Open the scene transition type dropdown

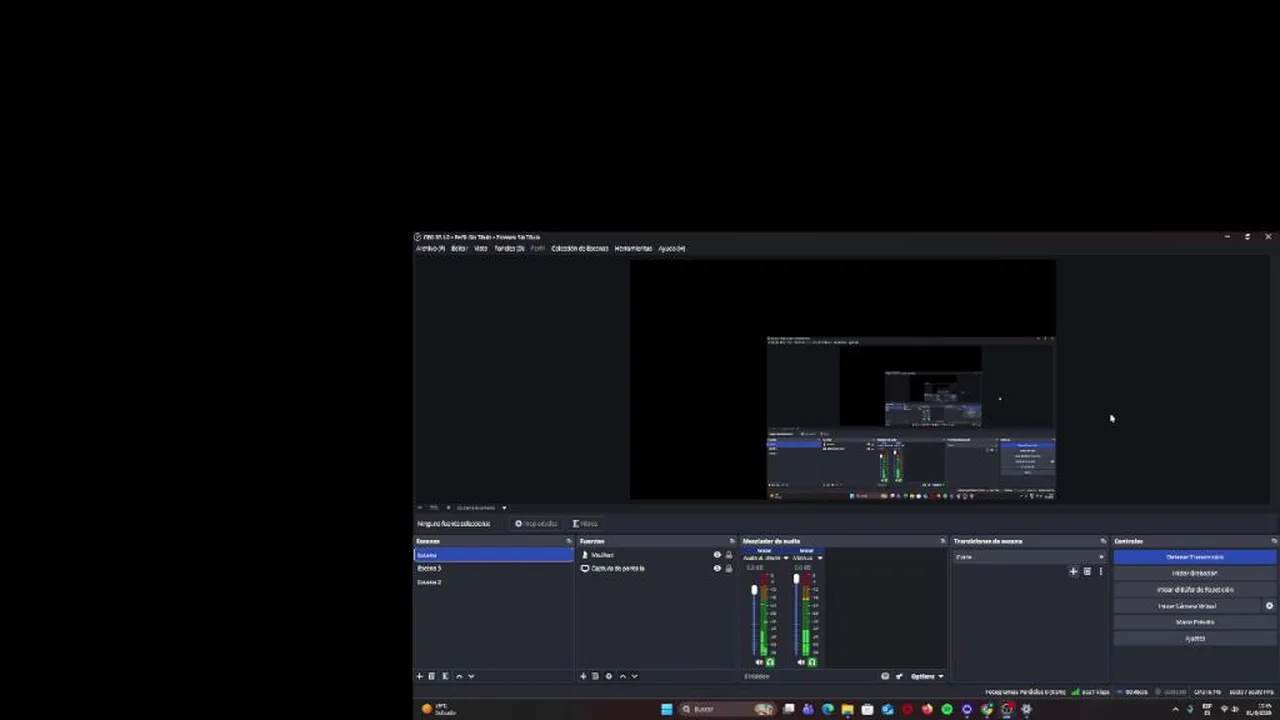pos(1030,557)
